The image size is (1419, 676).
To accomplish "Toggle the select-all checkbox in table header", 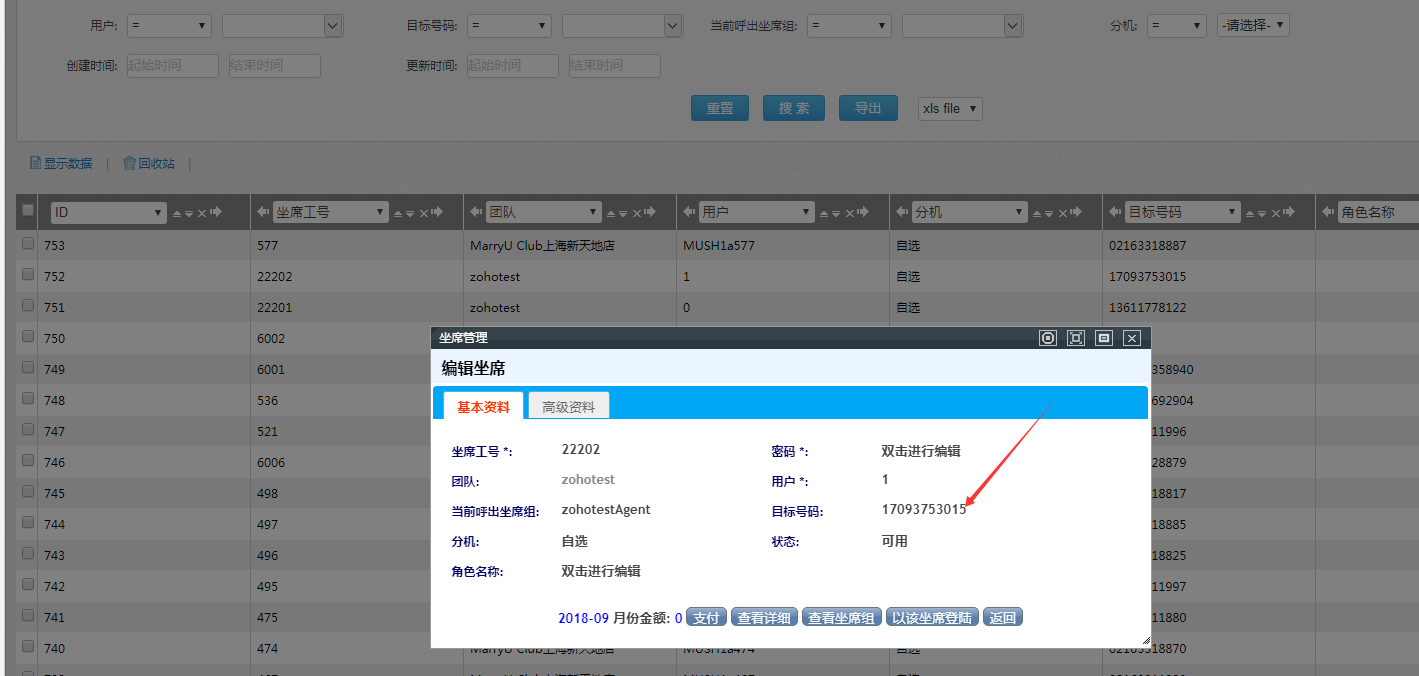I will [28, 211].
